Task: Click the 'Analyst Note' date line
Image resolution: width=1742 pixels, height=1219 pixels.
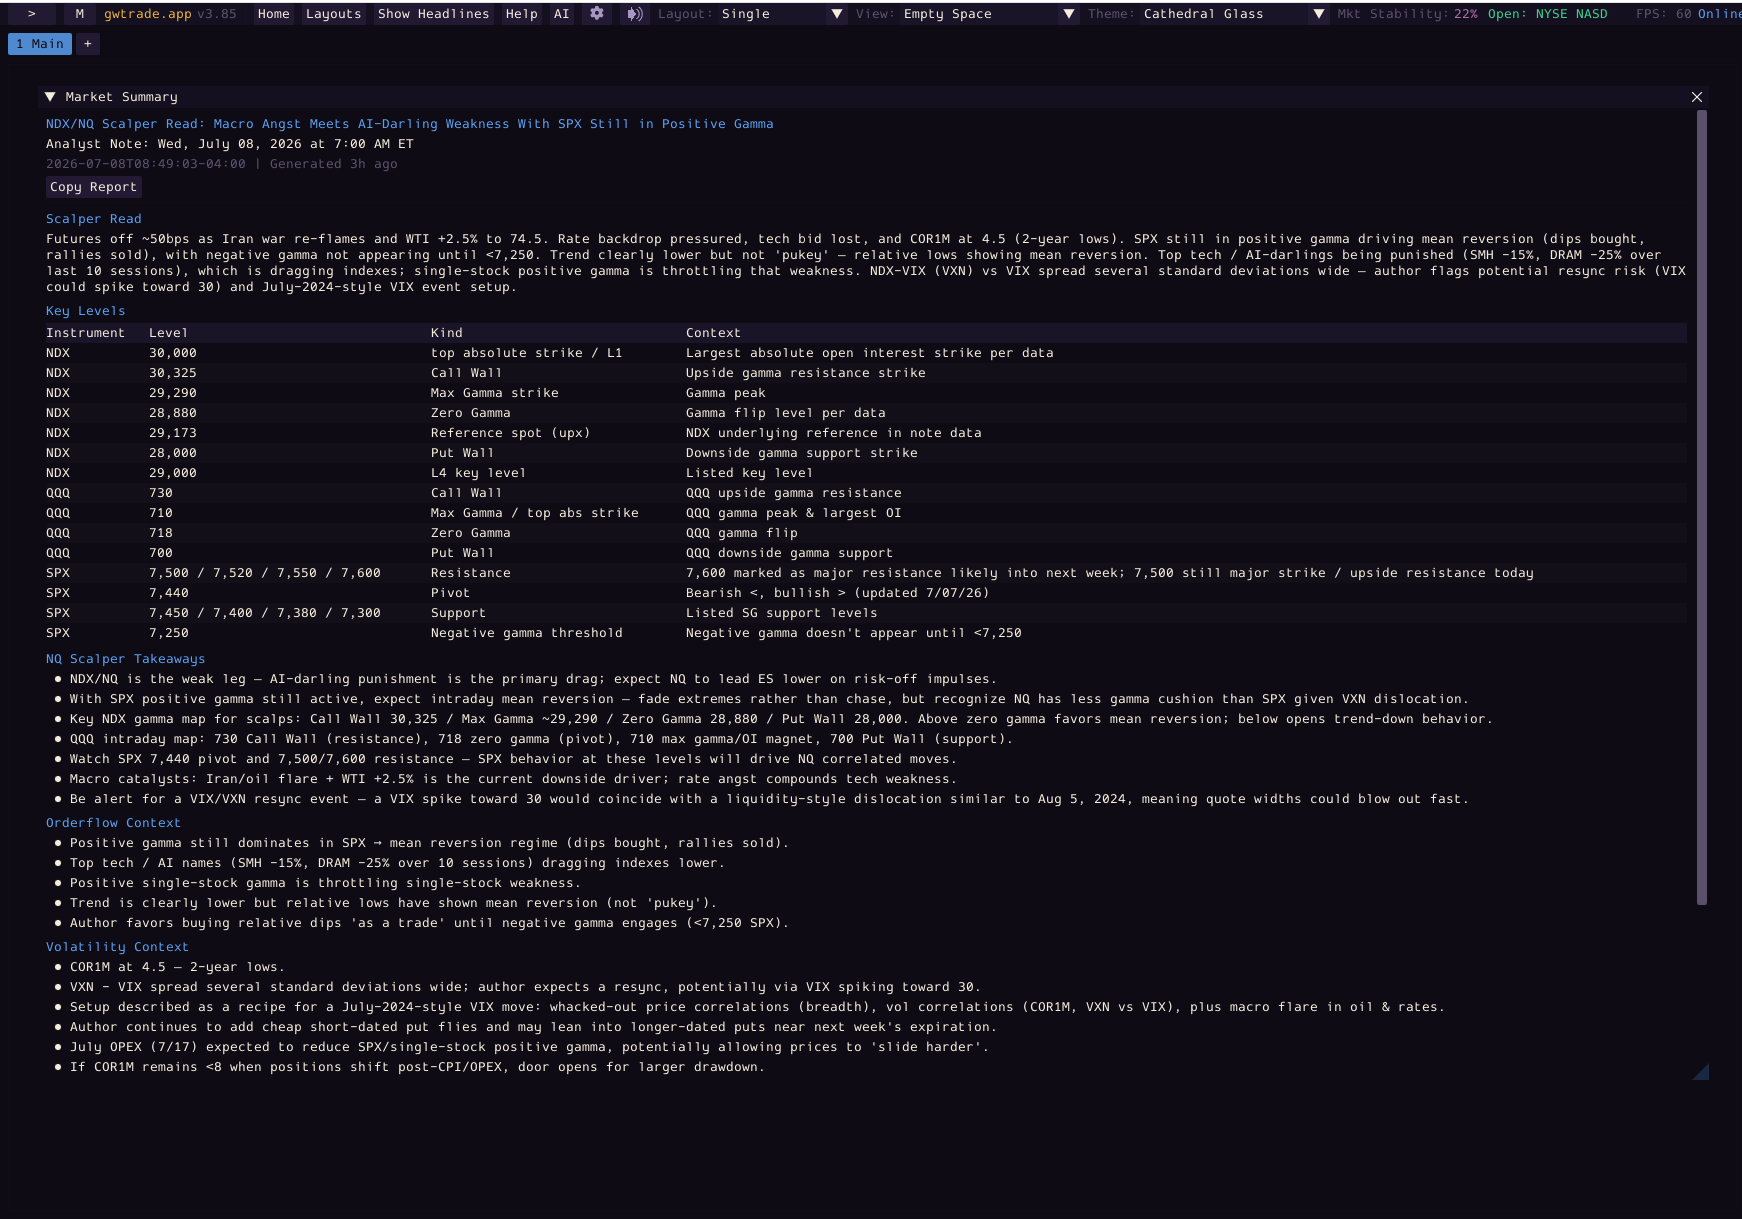Action: coord(230,144)
